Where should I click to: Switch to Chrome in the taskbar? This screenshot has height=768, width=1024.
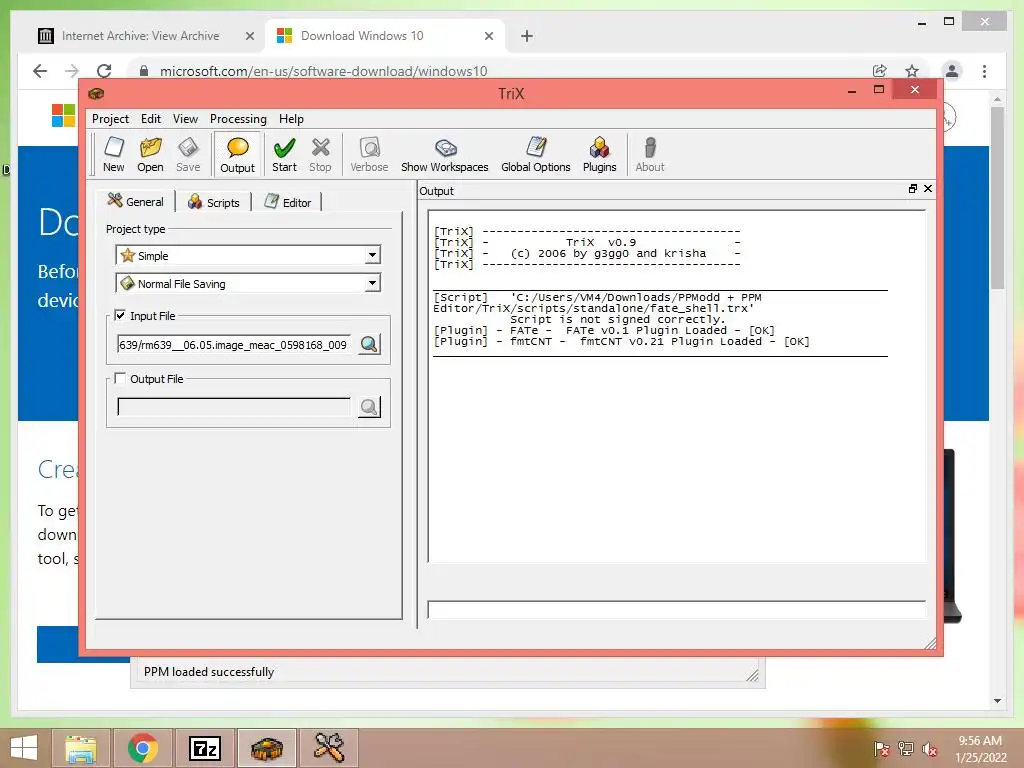[142, 748]
